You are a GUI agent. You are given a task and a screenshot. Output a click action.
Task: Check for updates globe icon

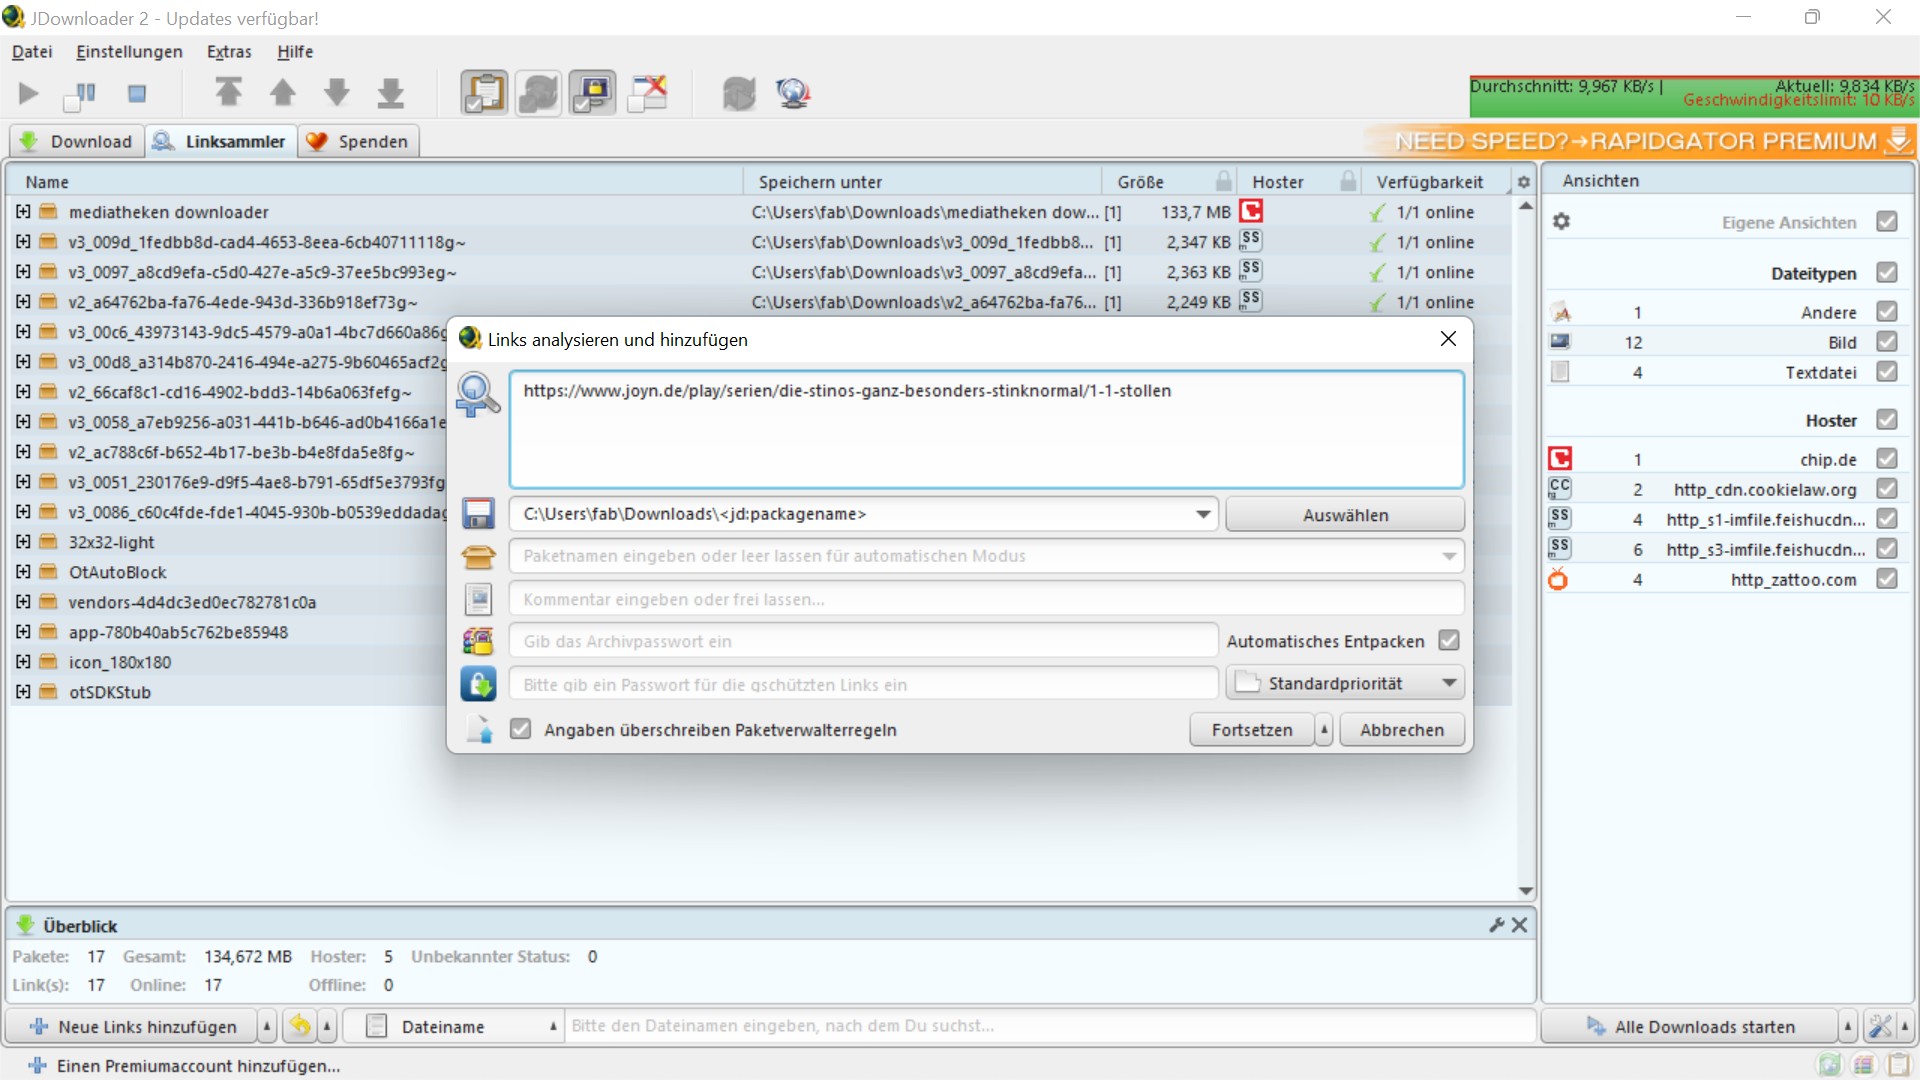[793, 93]
